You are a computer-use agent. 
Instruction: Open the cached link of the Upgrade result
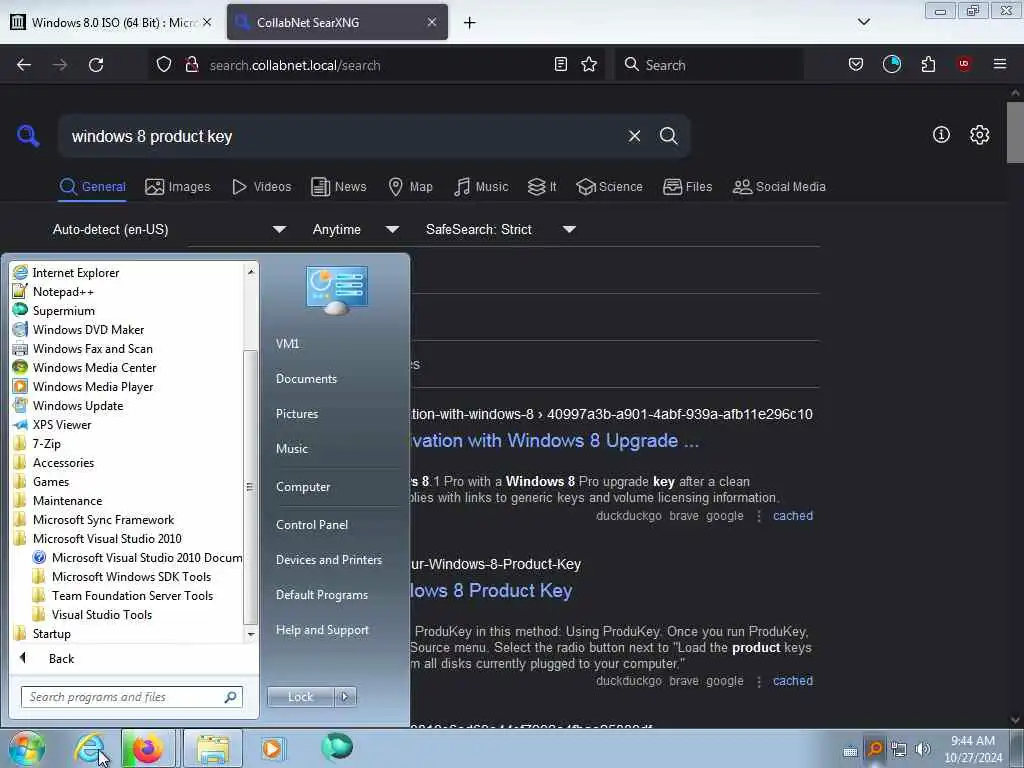793,515
